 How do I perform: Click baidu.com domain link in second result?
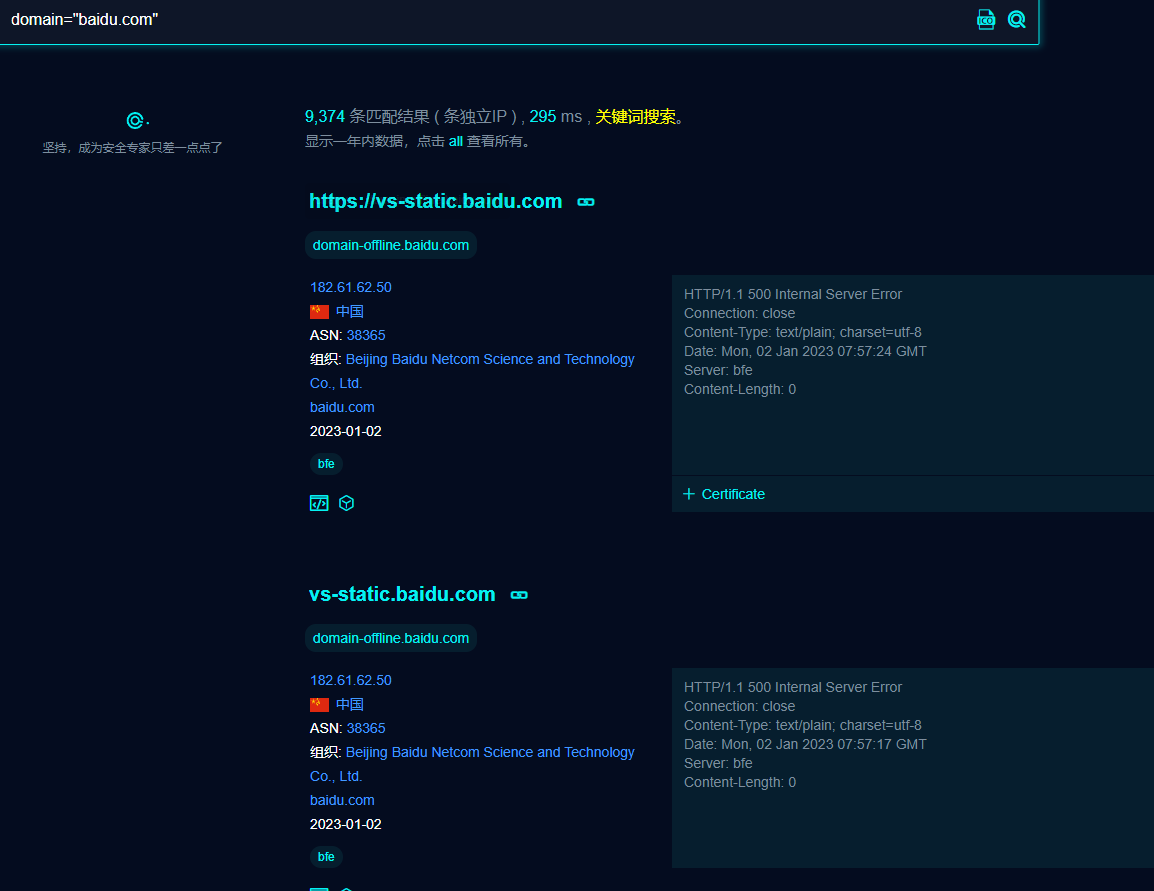341,800
